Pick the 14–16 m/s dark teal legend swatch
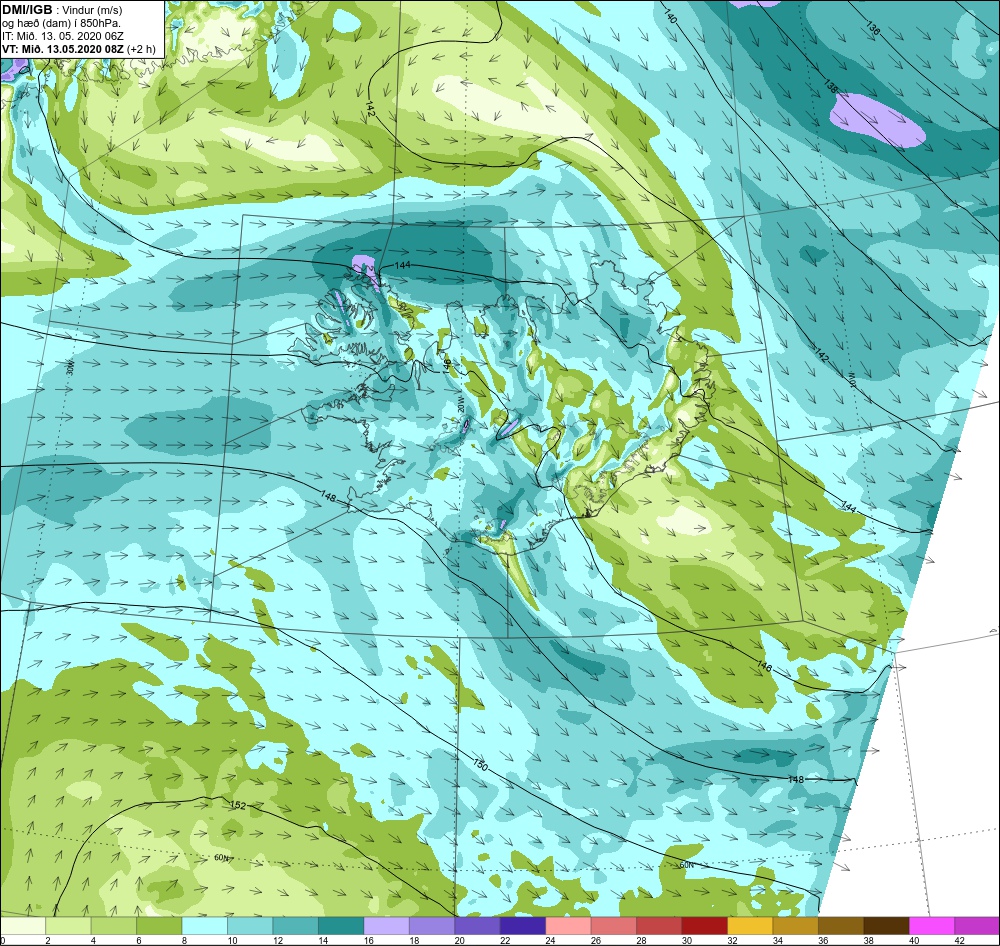 click(341, 926)
